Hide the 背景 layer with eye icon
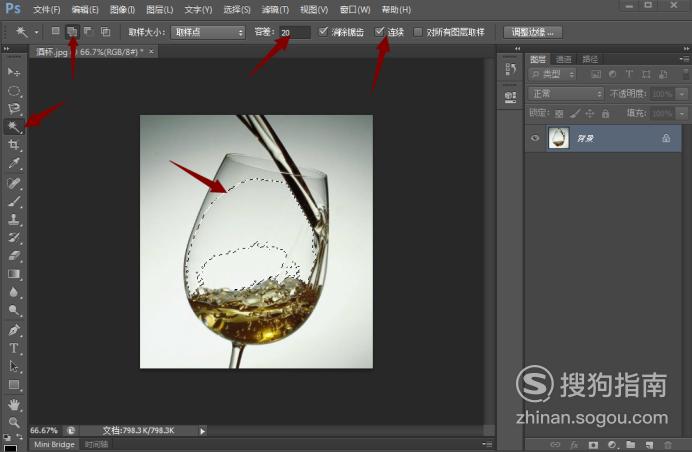The image size is (692, 452). click(535, 138)
